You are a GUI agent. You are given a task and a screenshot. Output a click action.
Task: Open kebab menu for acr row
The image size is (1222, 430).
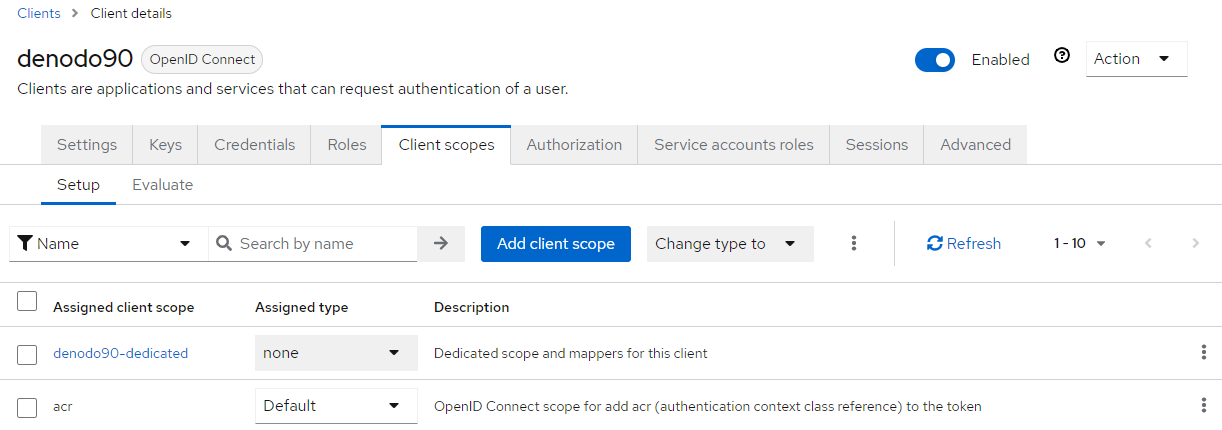pos(1203,405)
